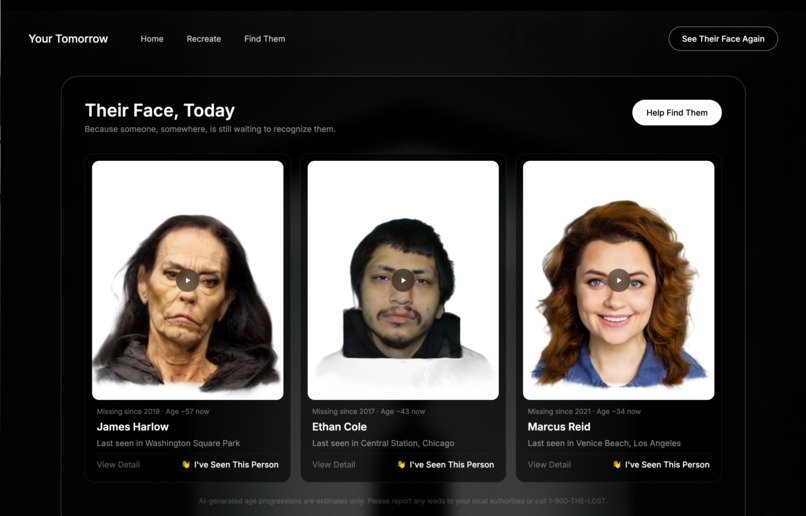Play the Ethan Cole video
Screen dimensions: 806x516
(x=403, y=281)
